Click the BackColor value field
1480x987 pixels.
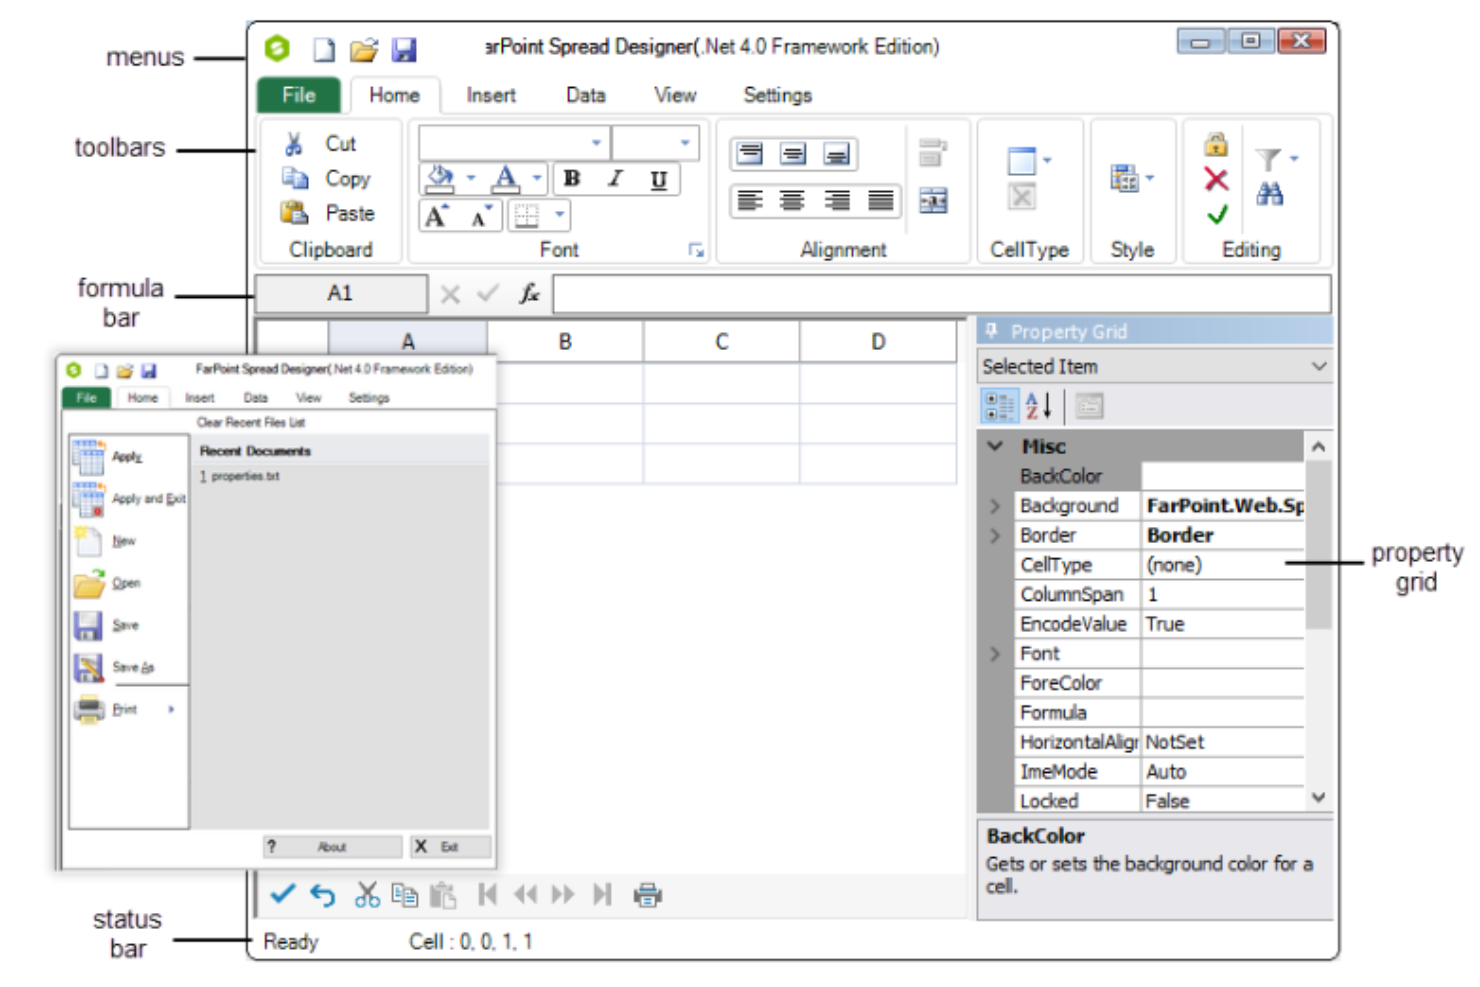[x=1223, y=476]
